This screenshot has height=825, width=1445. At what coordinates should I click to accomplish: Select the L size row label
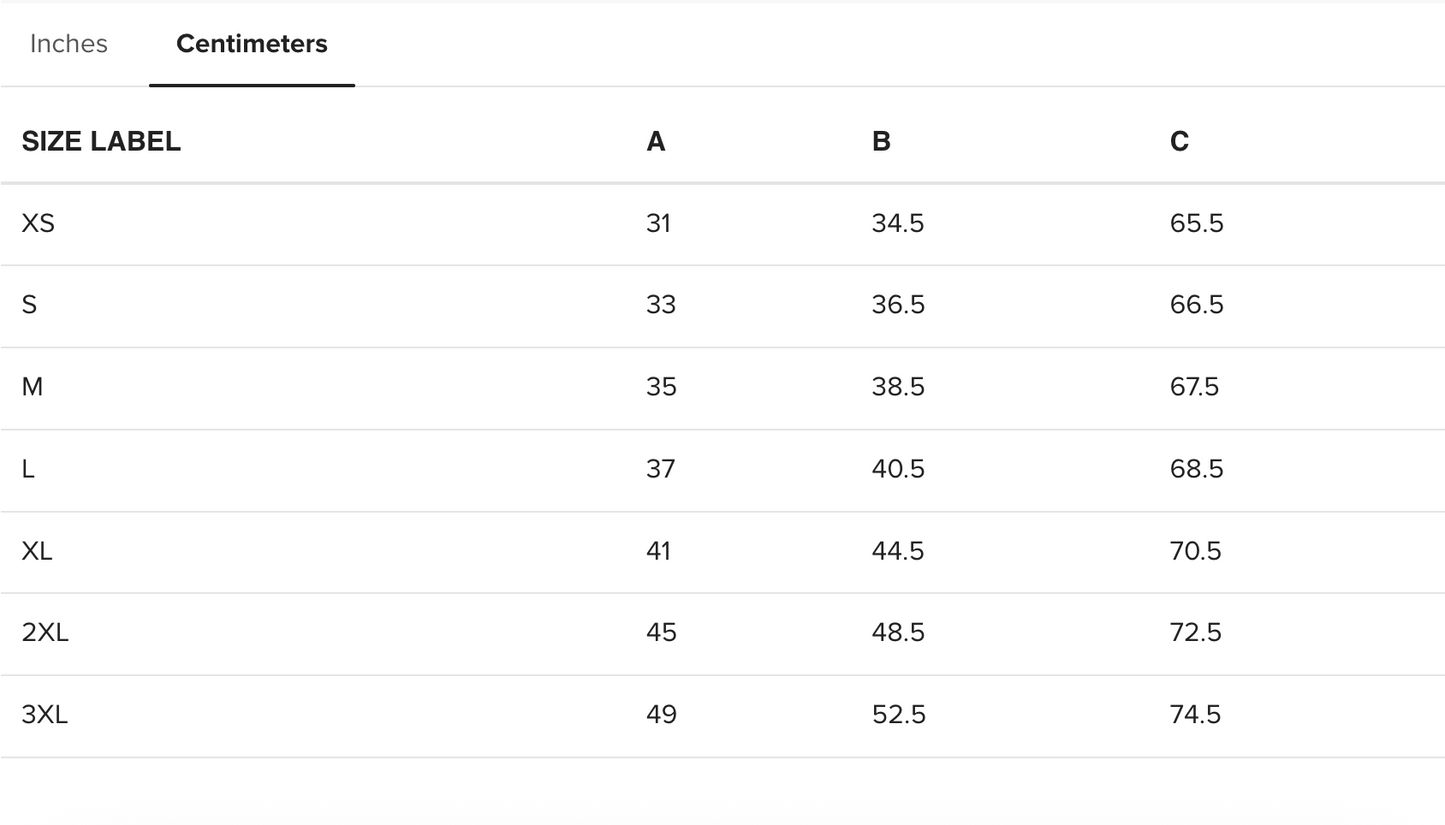[x=28, y=469]
